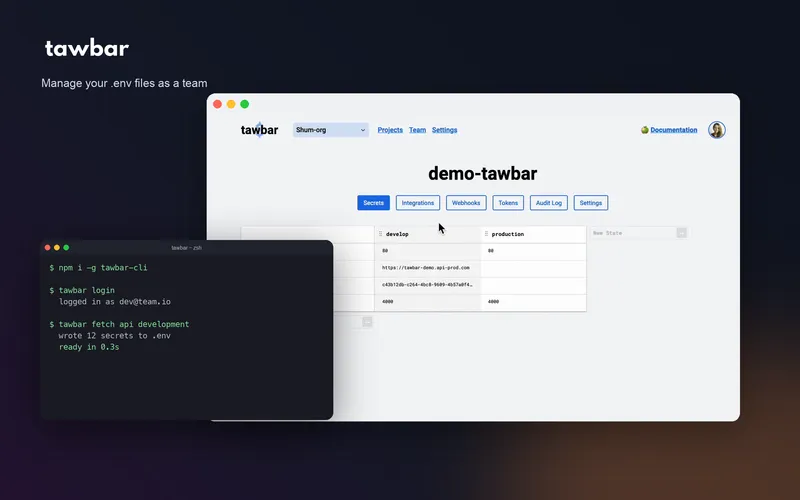Expand the Shum-org organization dropdown
This screenshot has height=500, width=800.
click(x=331, y=130)
